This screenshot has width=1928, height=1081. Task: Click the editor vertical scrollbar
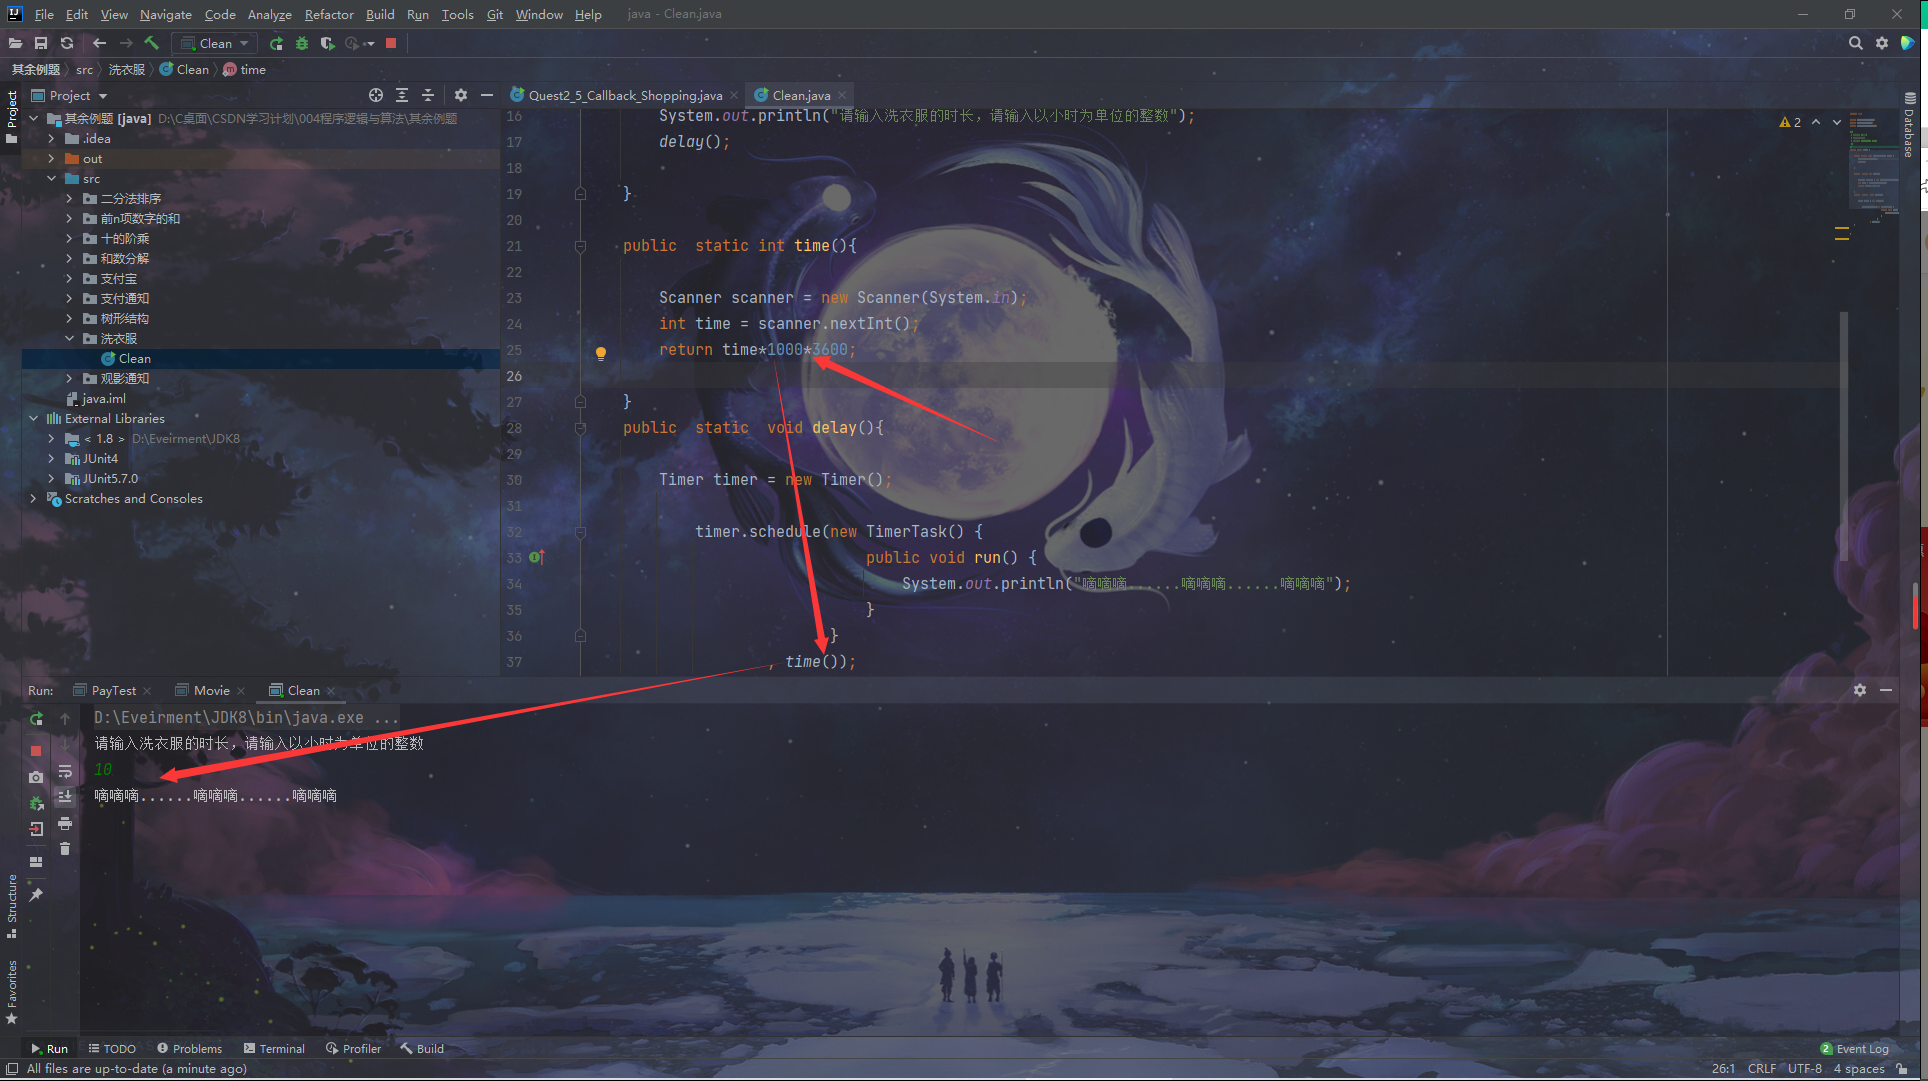click(1843, 436)
